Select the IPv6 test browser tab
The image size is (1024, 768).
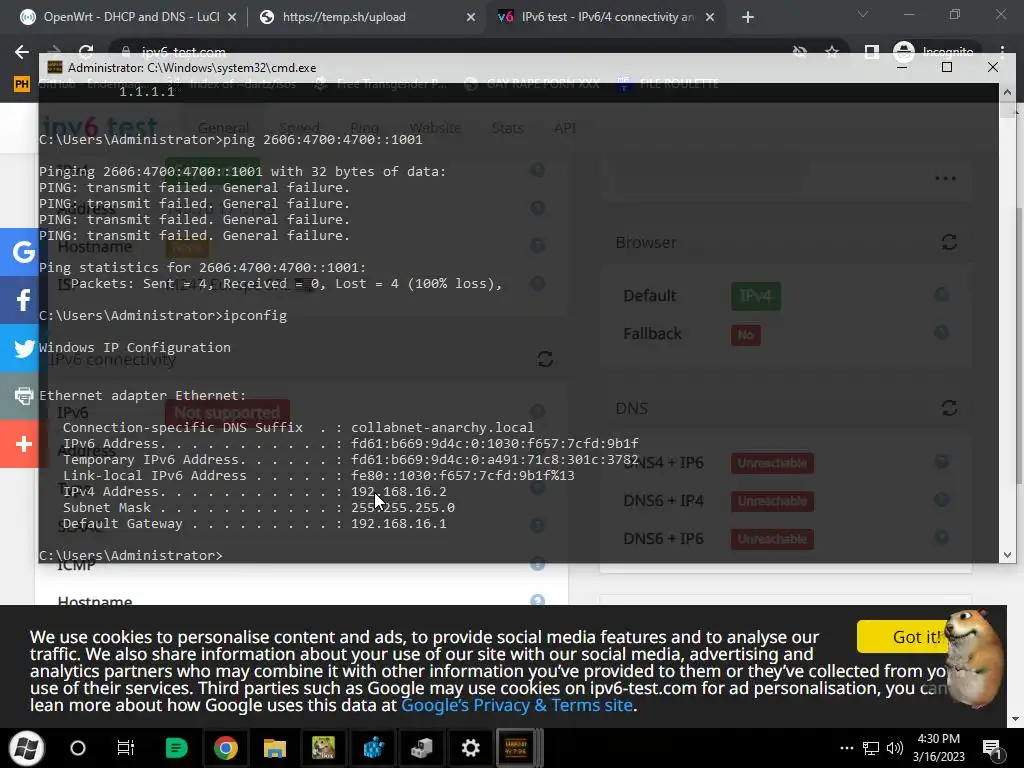[605, 17]
